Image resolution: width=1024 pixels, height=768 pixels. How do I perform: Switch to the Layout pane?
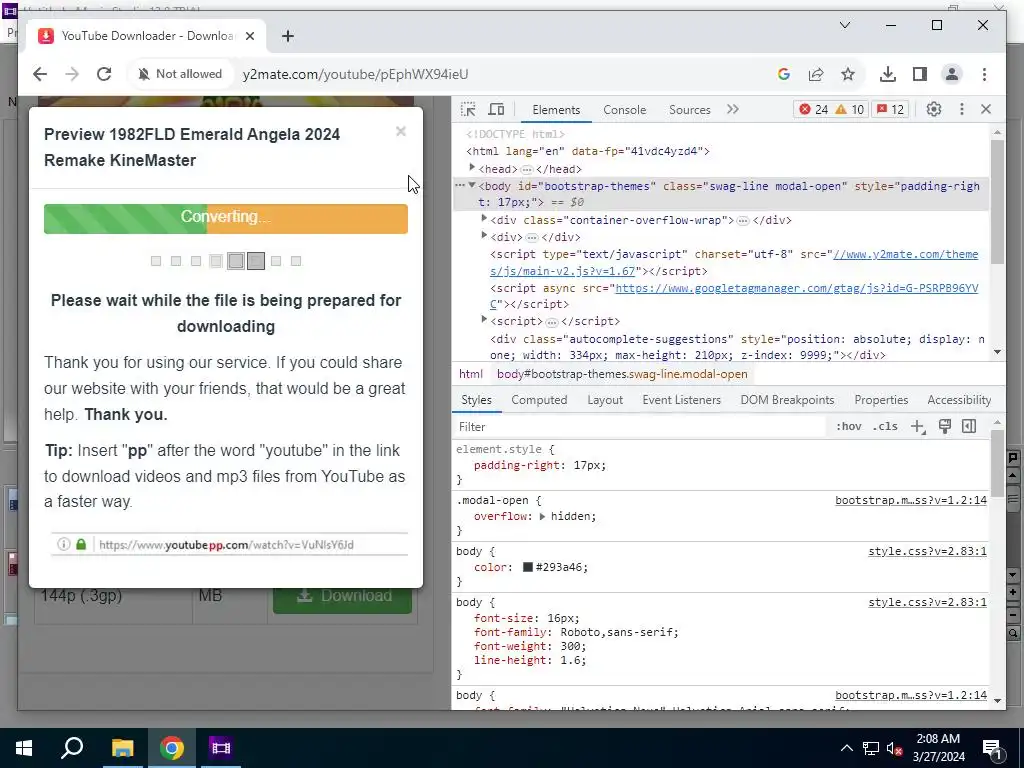click(605, 400)
